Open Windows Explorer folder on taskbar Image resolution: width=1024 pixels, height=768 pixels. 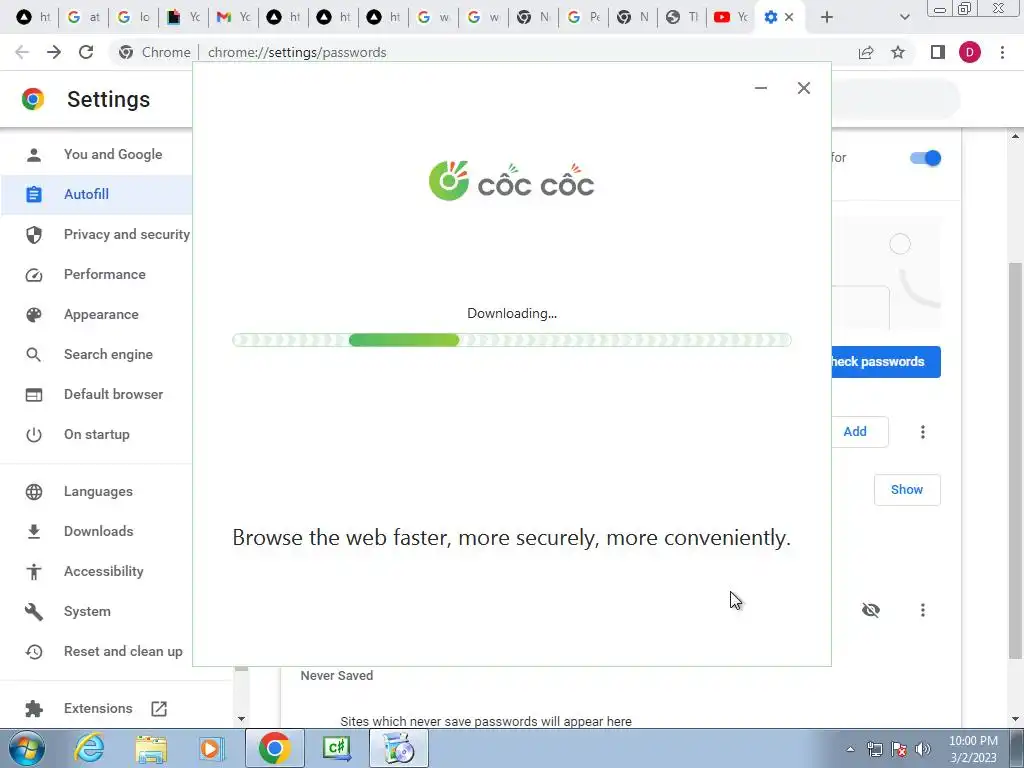(151, 748)
